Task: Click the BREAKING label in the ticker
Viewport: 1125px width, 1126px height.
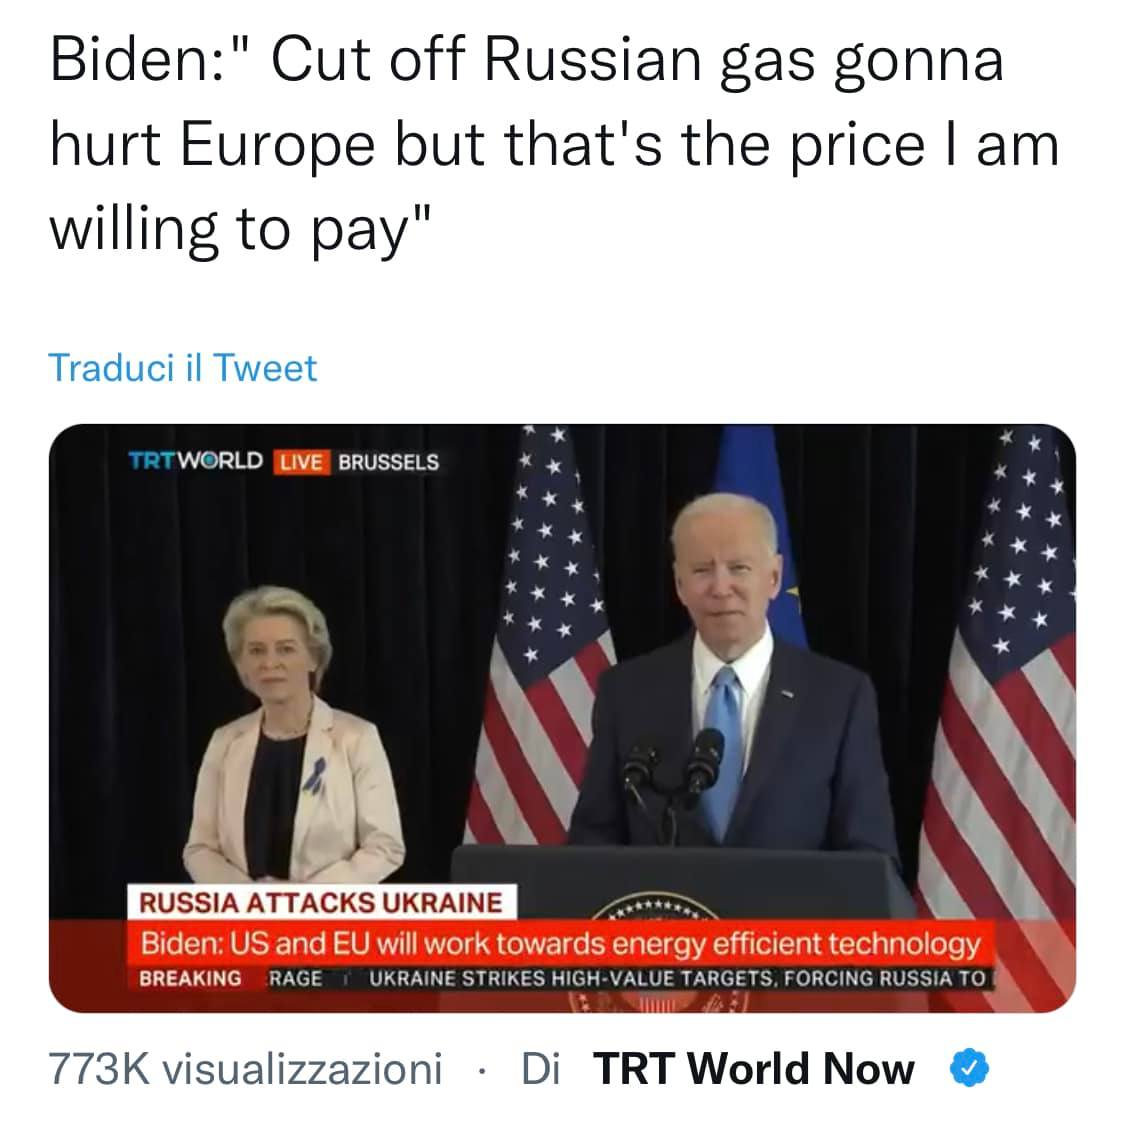Action: click(190, 978)
